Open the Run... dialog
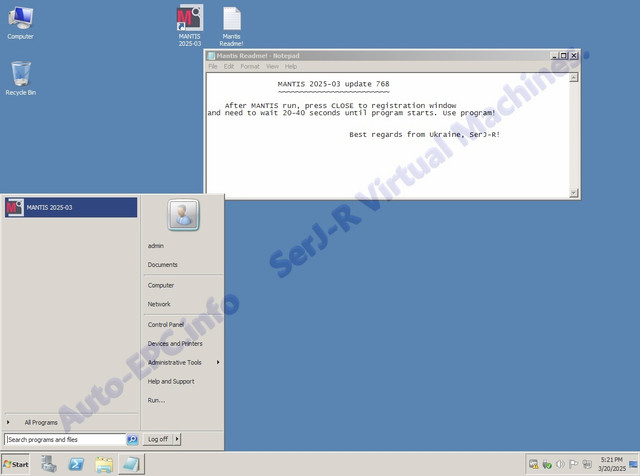 click(x=156, y=400)
